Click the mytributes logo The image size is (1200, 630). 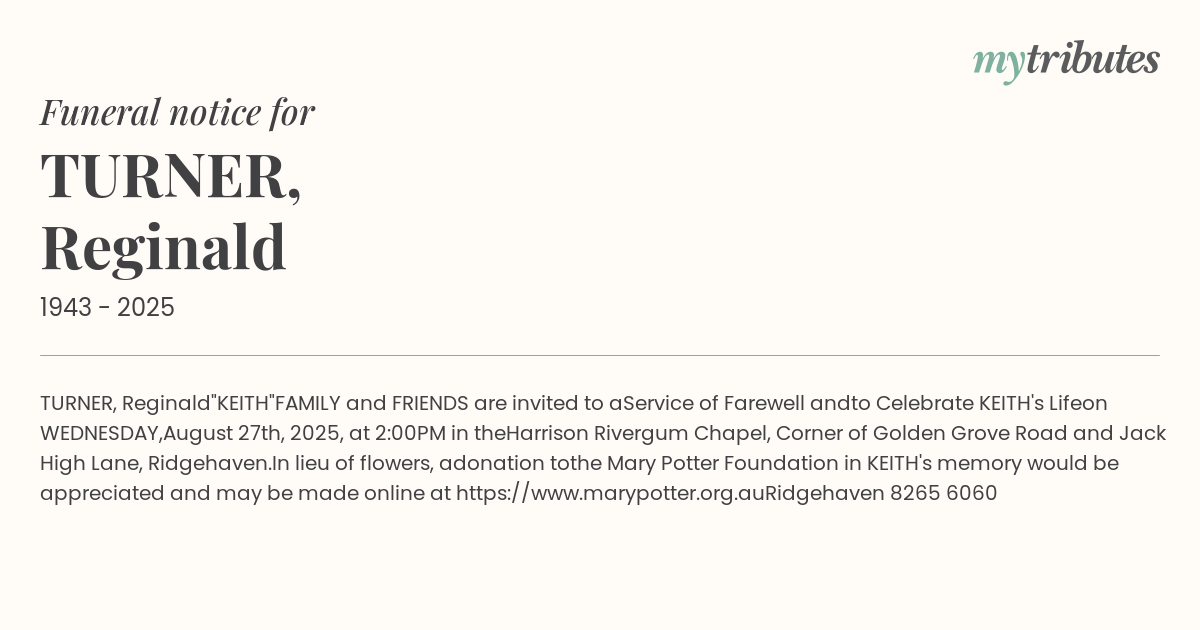pyautogui.click(x=1066, y=60)
